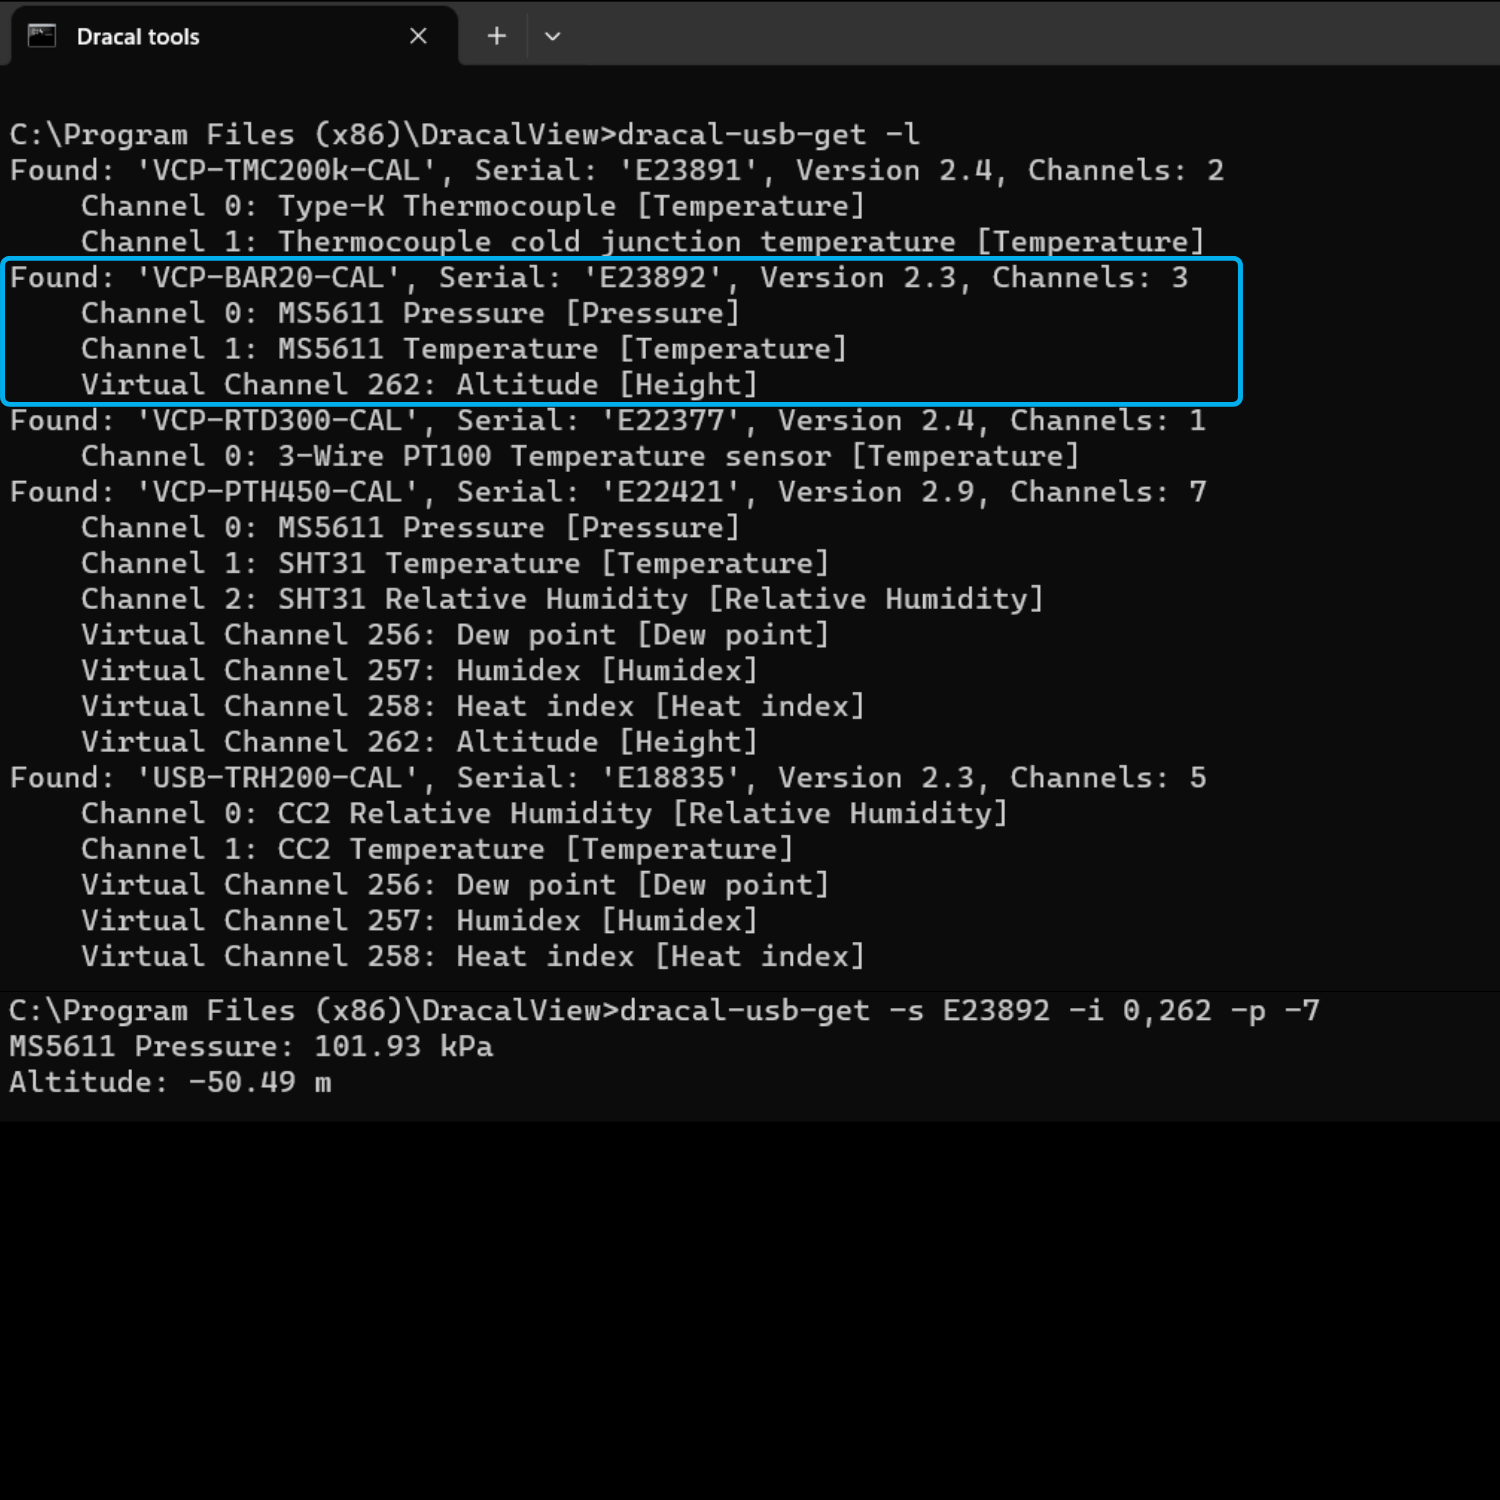Click the 'Altitude: -50.49 m' output
The width and height of the screenshot is (1500, 1500).
click(x=170, y=1082)
